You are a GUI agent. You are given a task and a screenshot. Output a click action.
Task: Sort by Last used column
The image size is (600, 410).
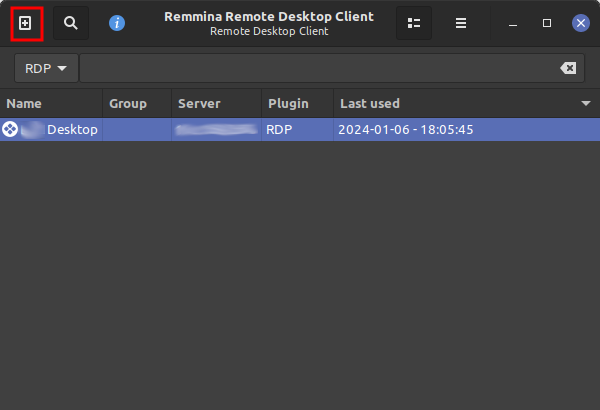coord(467,103)
